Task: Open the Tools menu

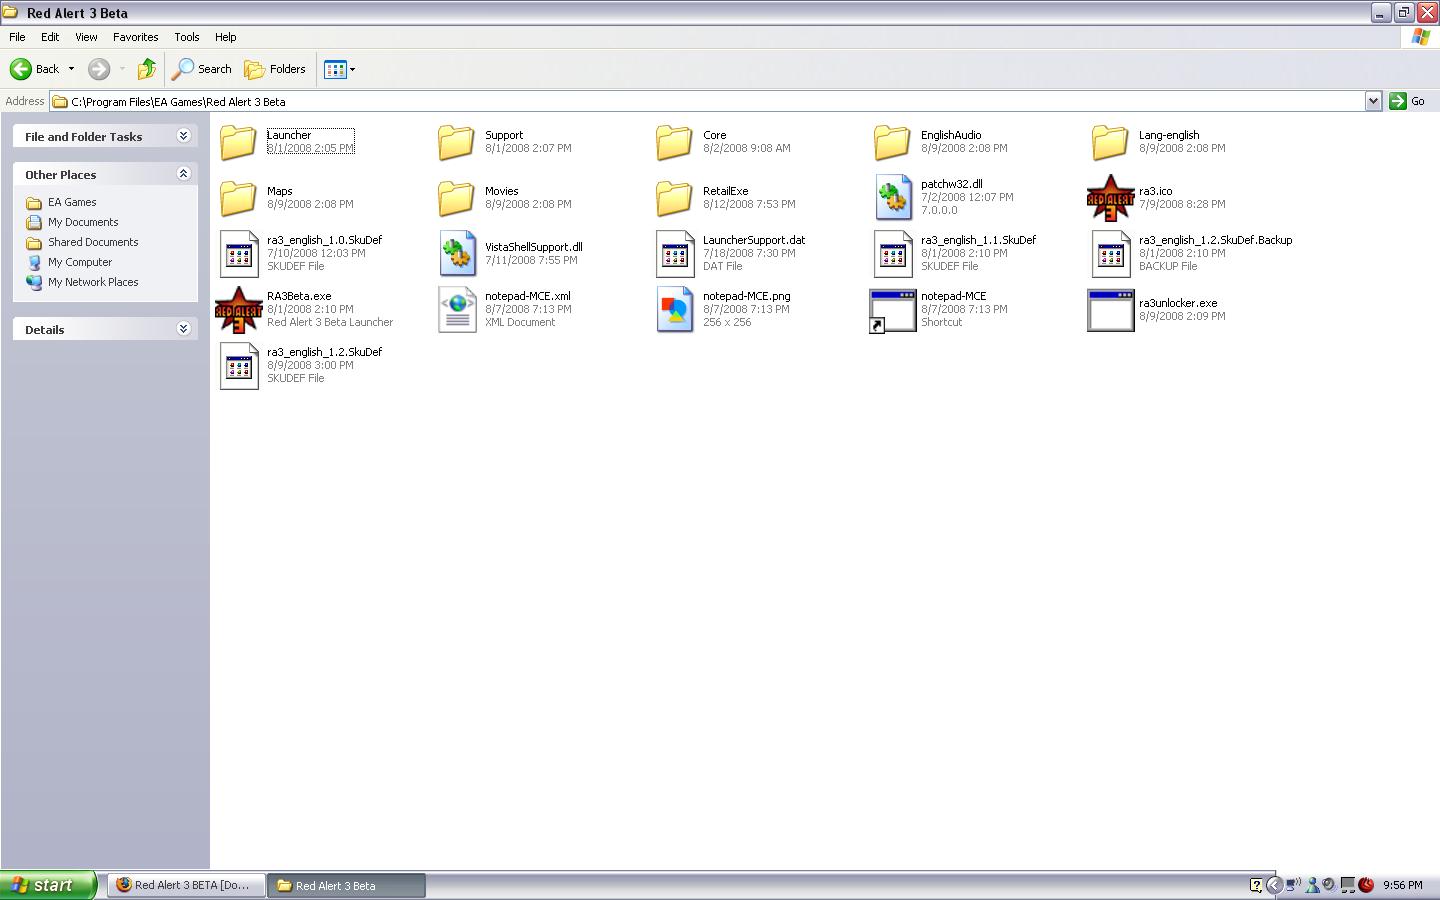Action: point(187,37)
